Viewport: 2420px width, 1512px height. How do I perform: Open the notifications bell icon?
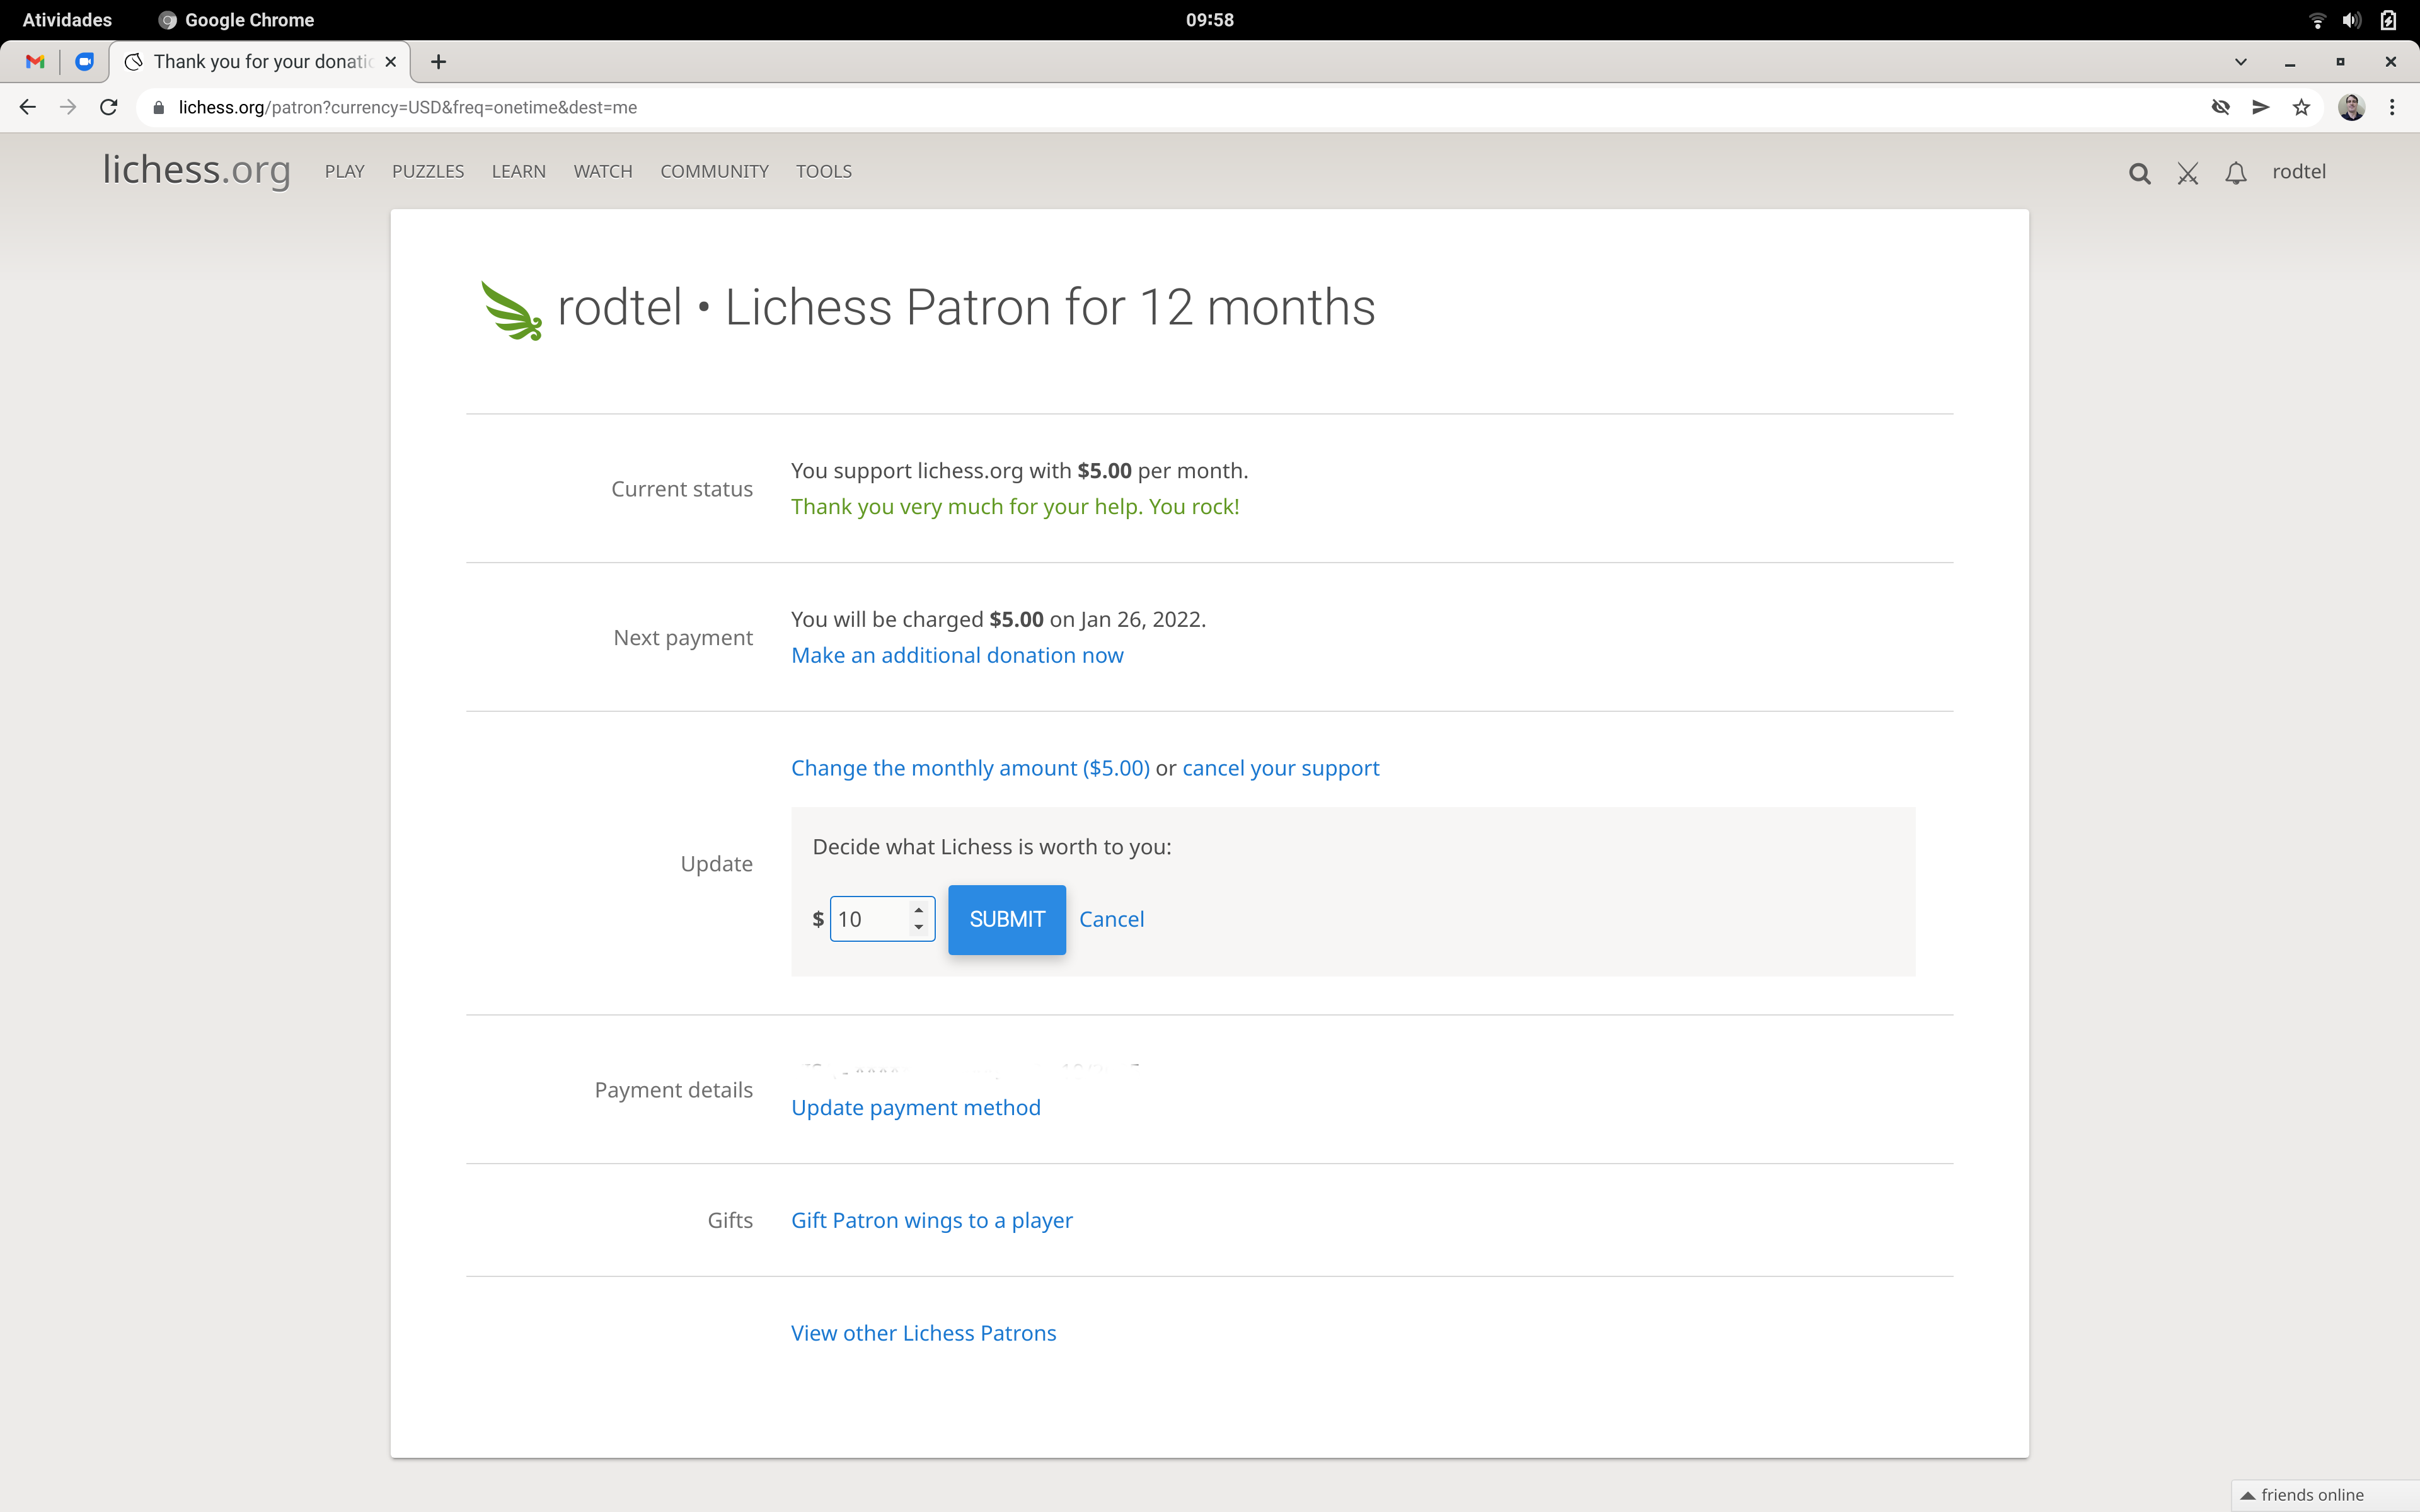tap(2236, 173)
